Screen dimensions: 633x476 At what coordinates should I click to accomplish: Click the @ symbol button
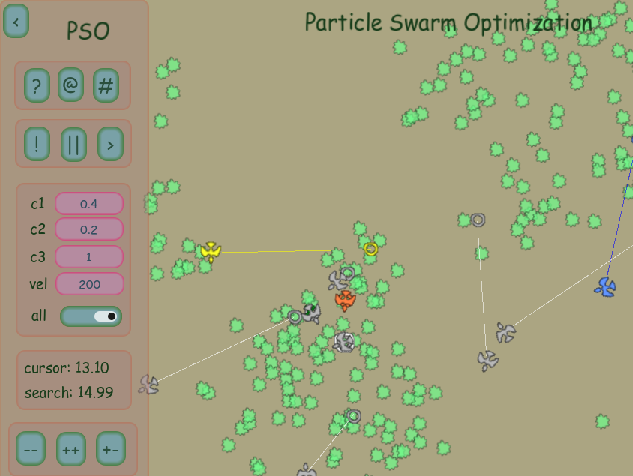point(71,85)
